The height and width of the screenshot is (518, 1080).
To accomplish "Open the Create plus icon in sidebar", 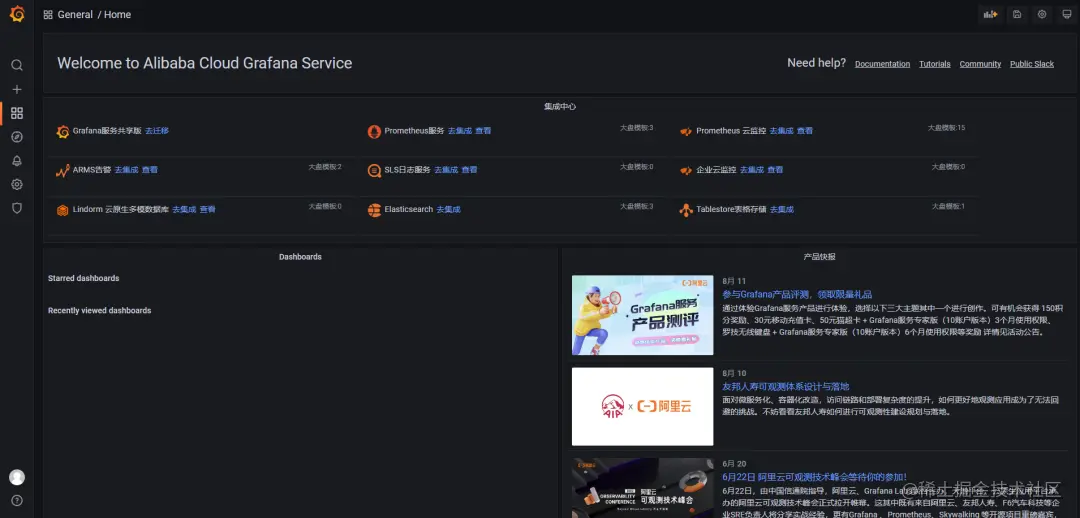I will (17, 90).
